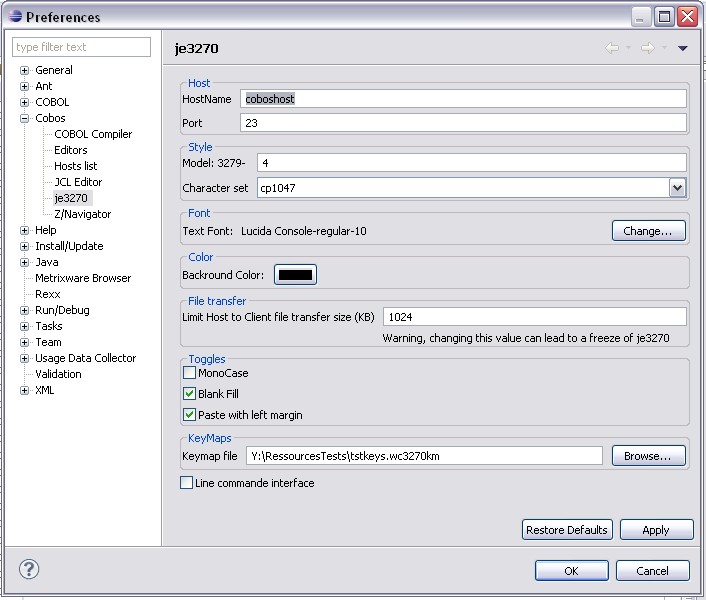706x600 pixels.
Task: Click the type filter text field
Action: click(81, 47)
